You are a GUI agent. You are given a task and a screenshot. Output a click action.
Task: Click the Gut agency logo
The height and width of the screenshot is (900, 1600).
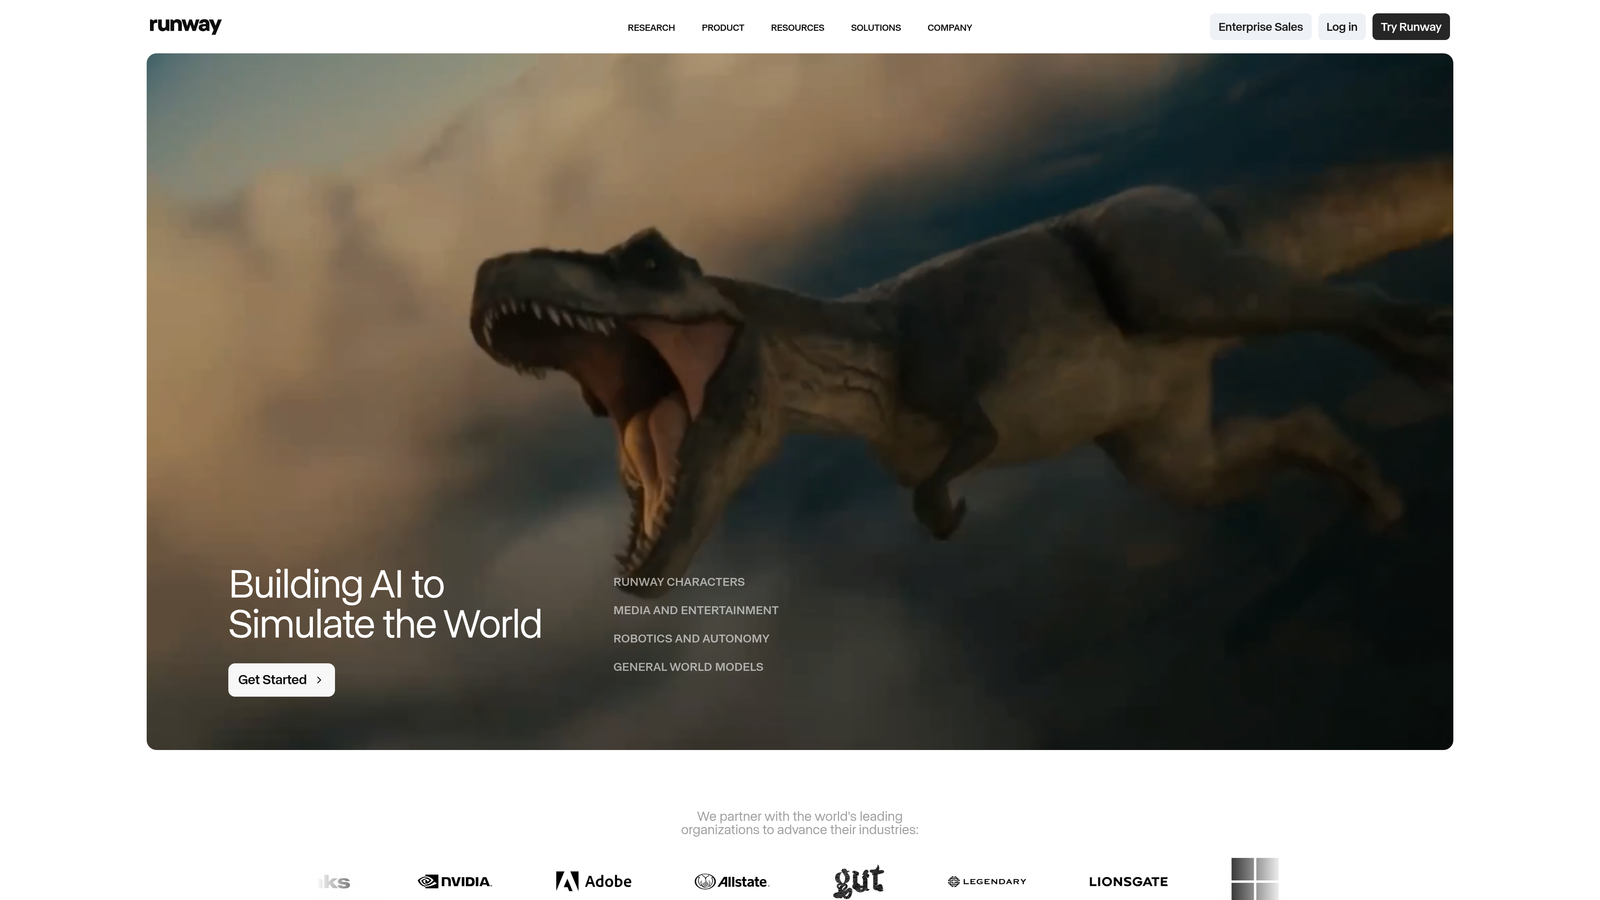(x=858, y=879)
